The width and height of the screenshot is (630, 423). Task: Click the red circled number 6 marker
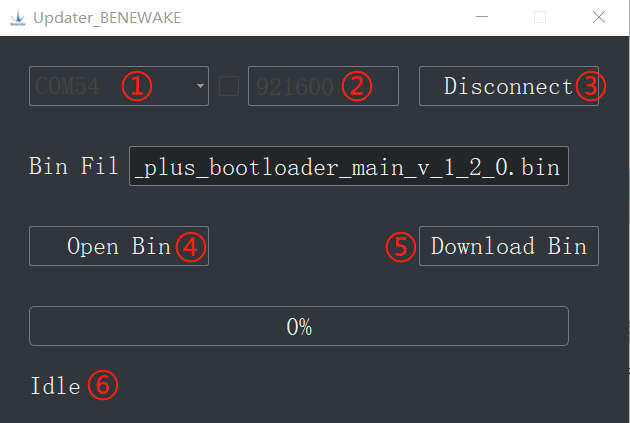[103, 385]
